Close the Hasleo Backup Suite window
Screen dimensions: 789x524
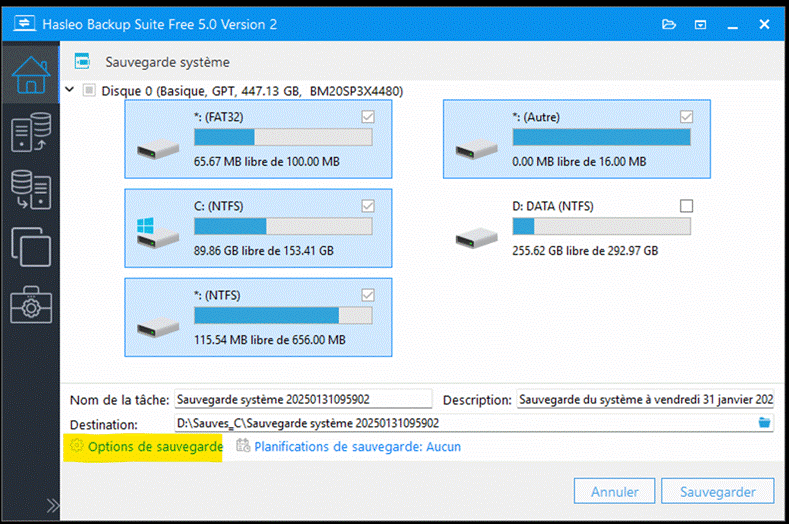click(764, 24)
